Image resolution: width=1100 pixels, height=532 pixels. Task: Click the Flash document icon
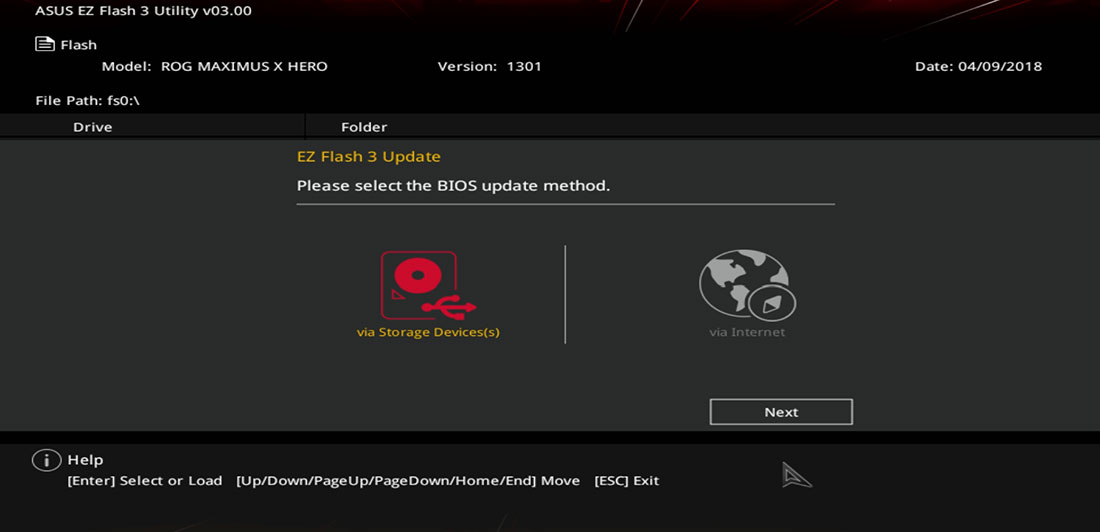pos(45,44)
